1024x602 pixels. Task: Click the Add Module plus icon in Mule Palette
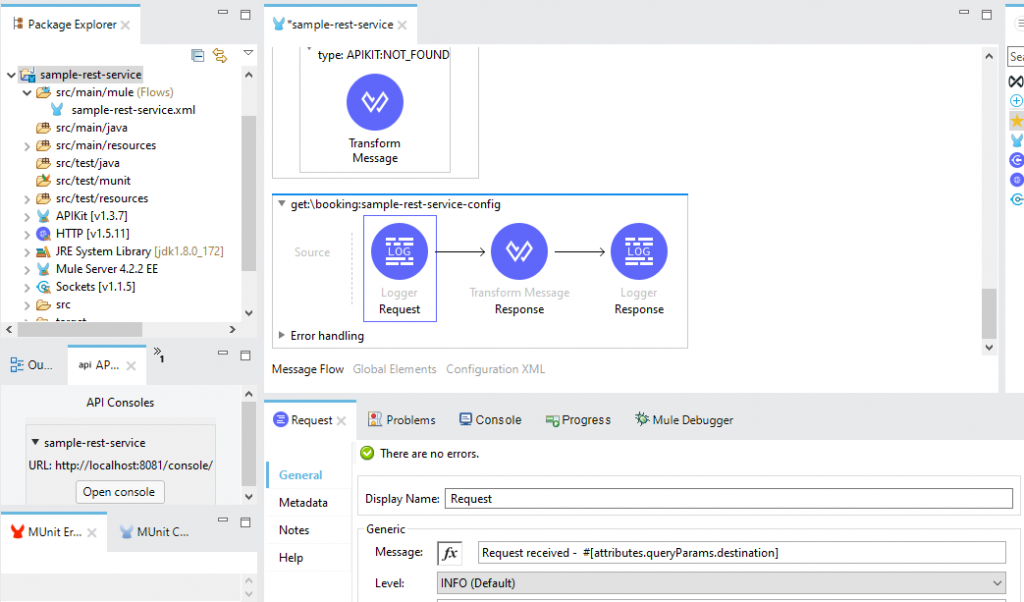1016,100
